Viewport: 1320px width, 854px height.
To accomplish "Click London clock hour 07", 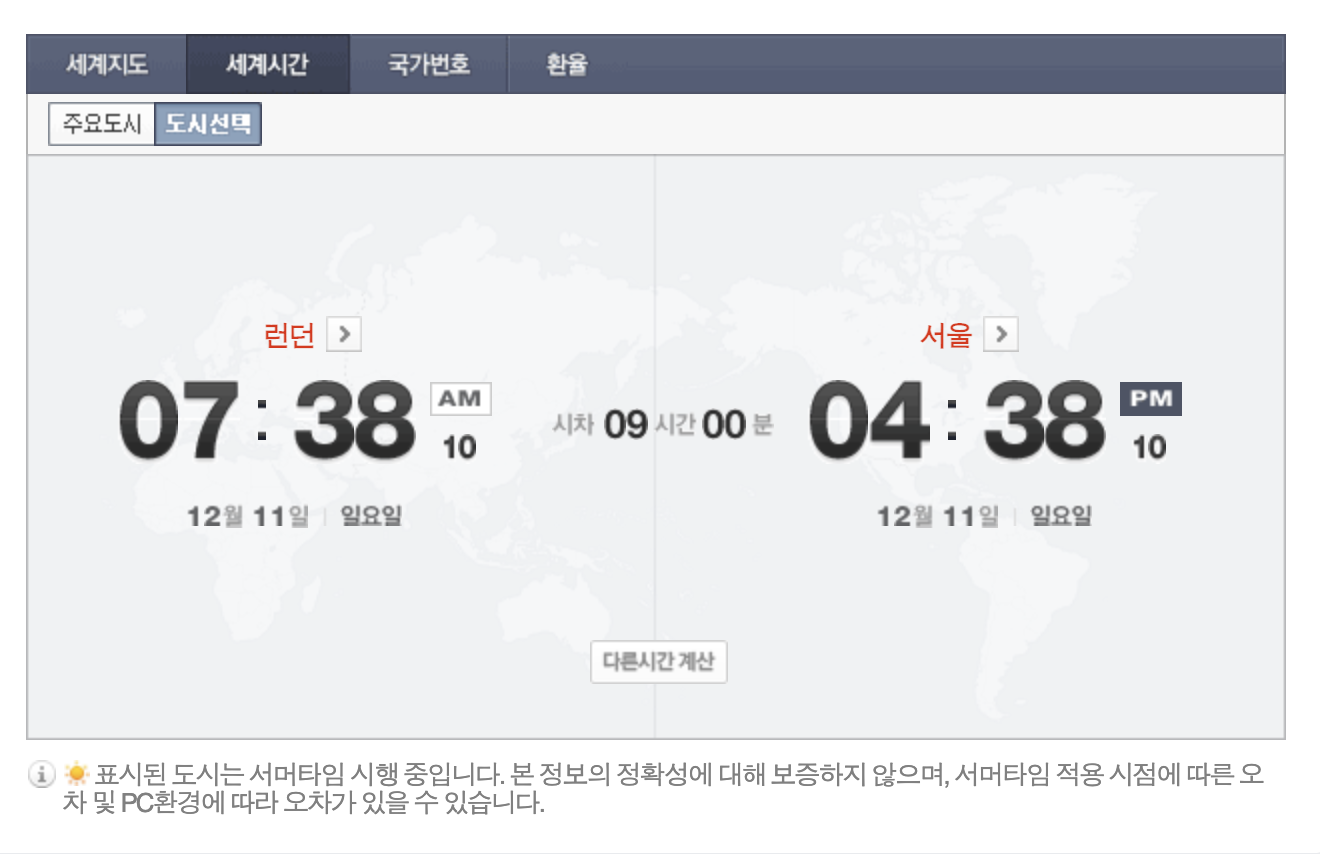I will (x=178, y=421).
